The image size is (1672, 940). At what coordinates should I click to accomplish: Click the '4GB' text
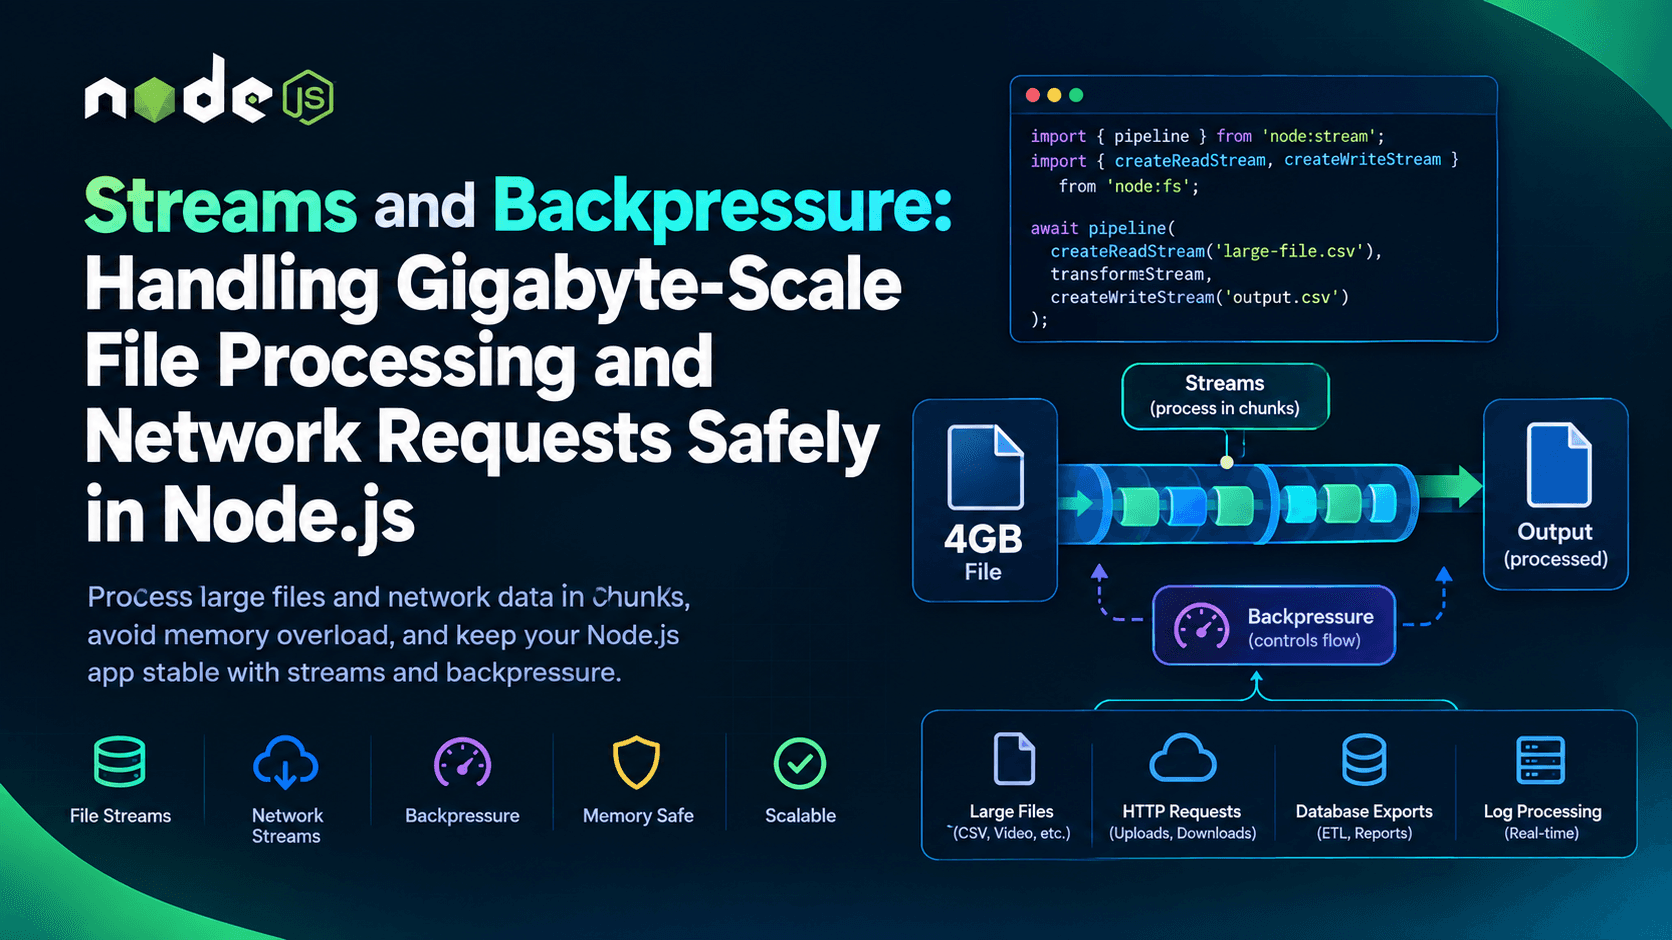click(x=983, y=539)
